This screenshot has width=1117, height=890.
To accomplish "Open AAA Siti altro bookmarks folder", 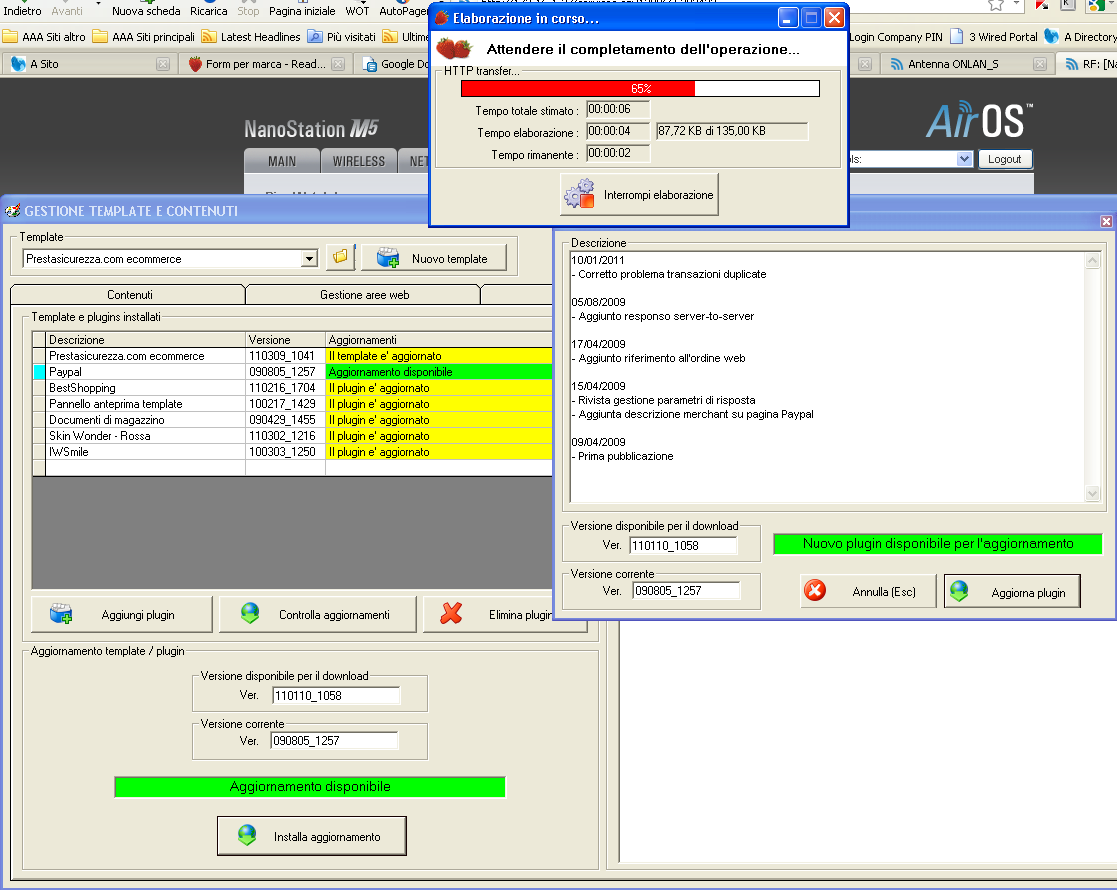I will pos(44,36).
